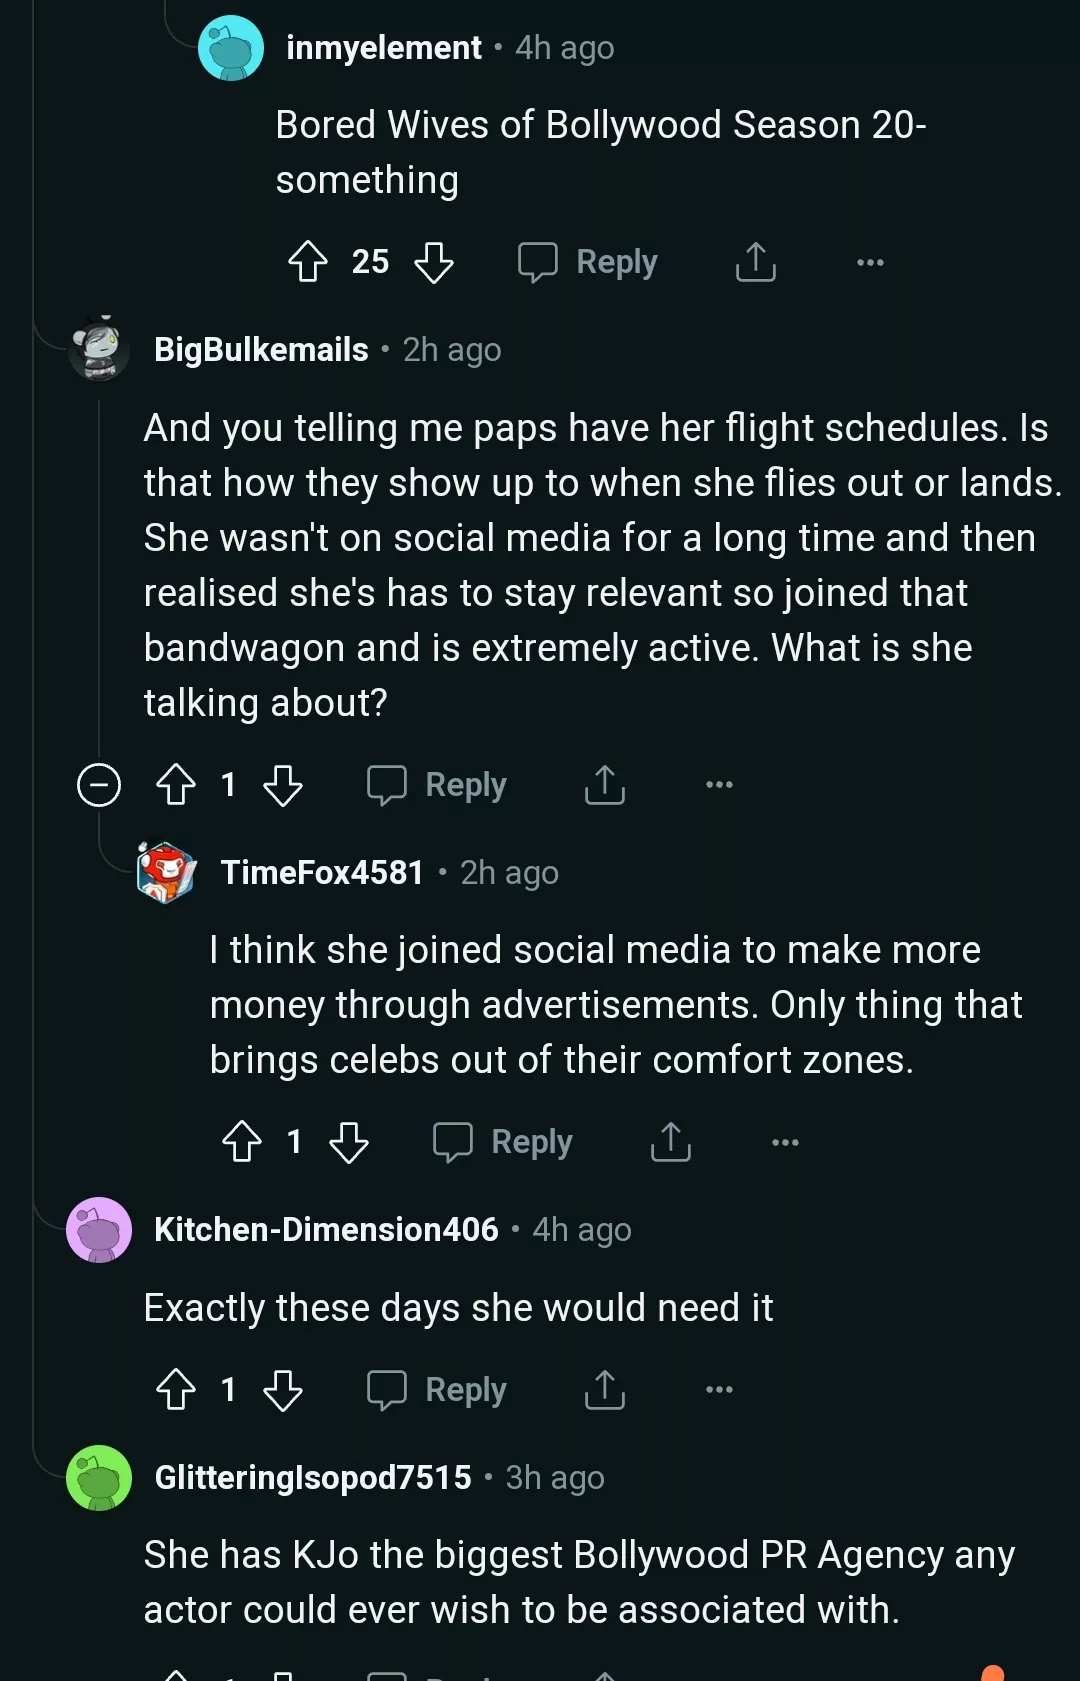Click TimeFox4581's snoo avatar

coord(168,872)
